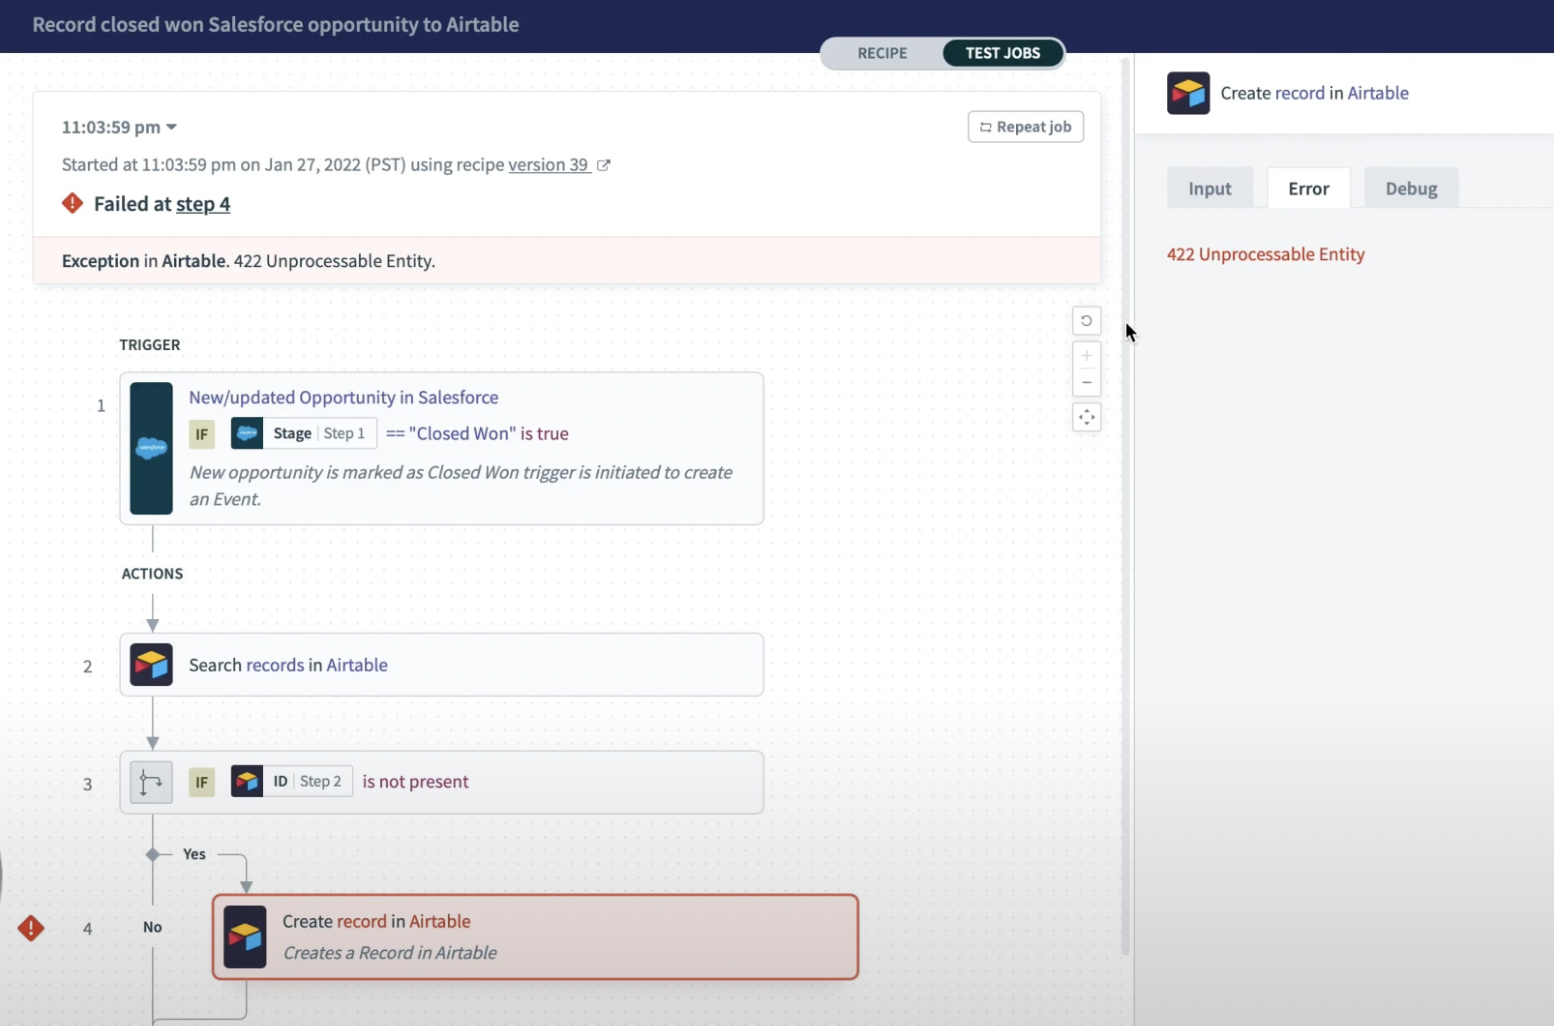Select the Create record in Airtable panel title
Image resolution: width=1554 pixels, height=1026 pixels.
tap(1314, 93)
